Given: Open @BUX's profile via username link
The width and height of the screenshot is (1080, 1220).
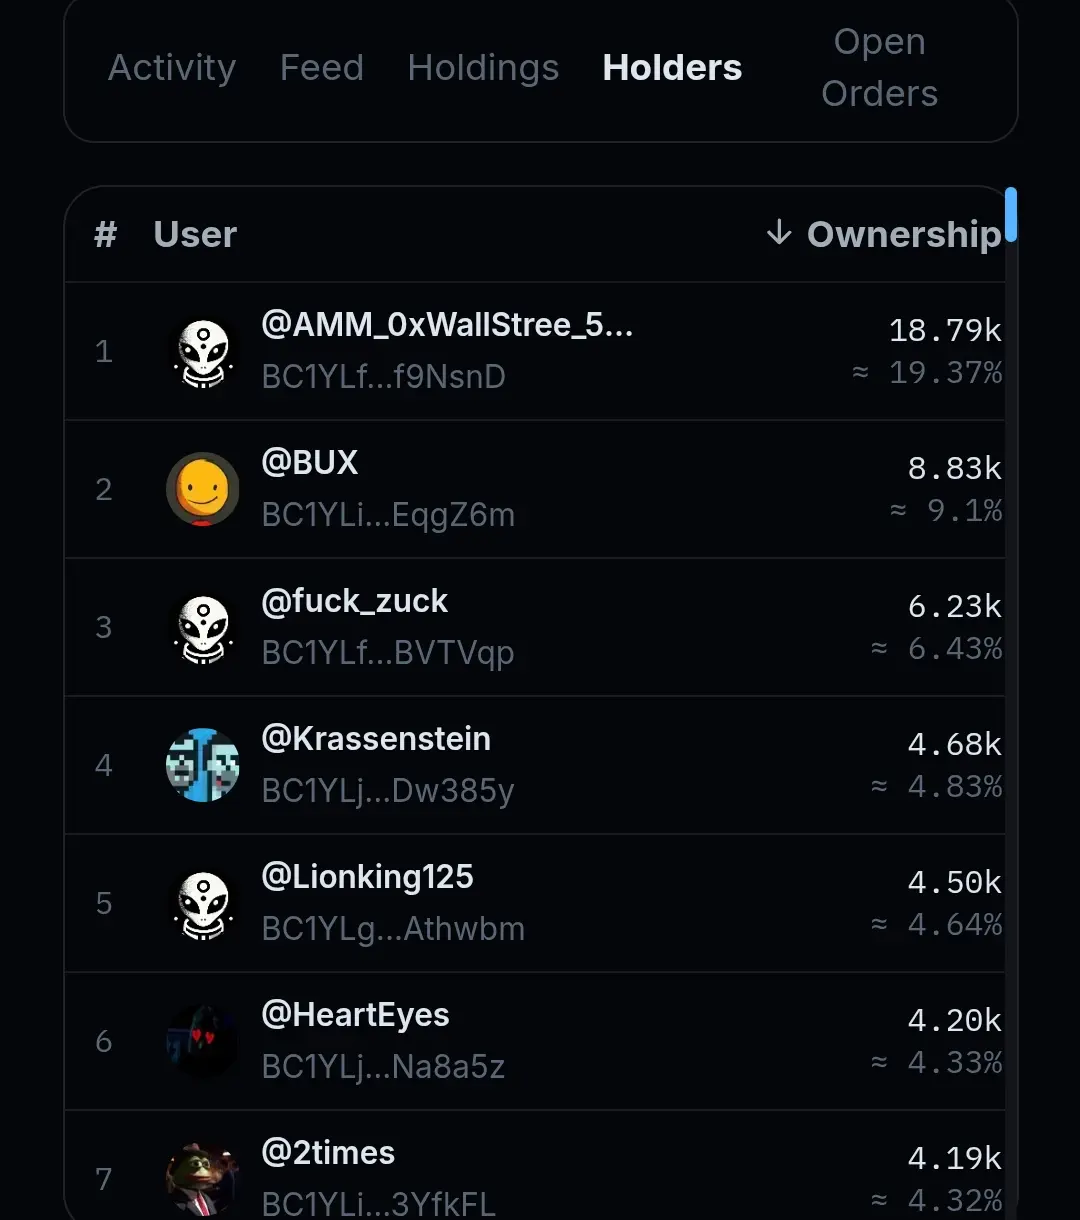Looking at the screenshot, I should point(310,462).
